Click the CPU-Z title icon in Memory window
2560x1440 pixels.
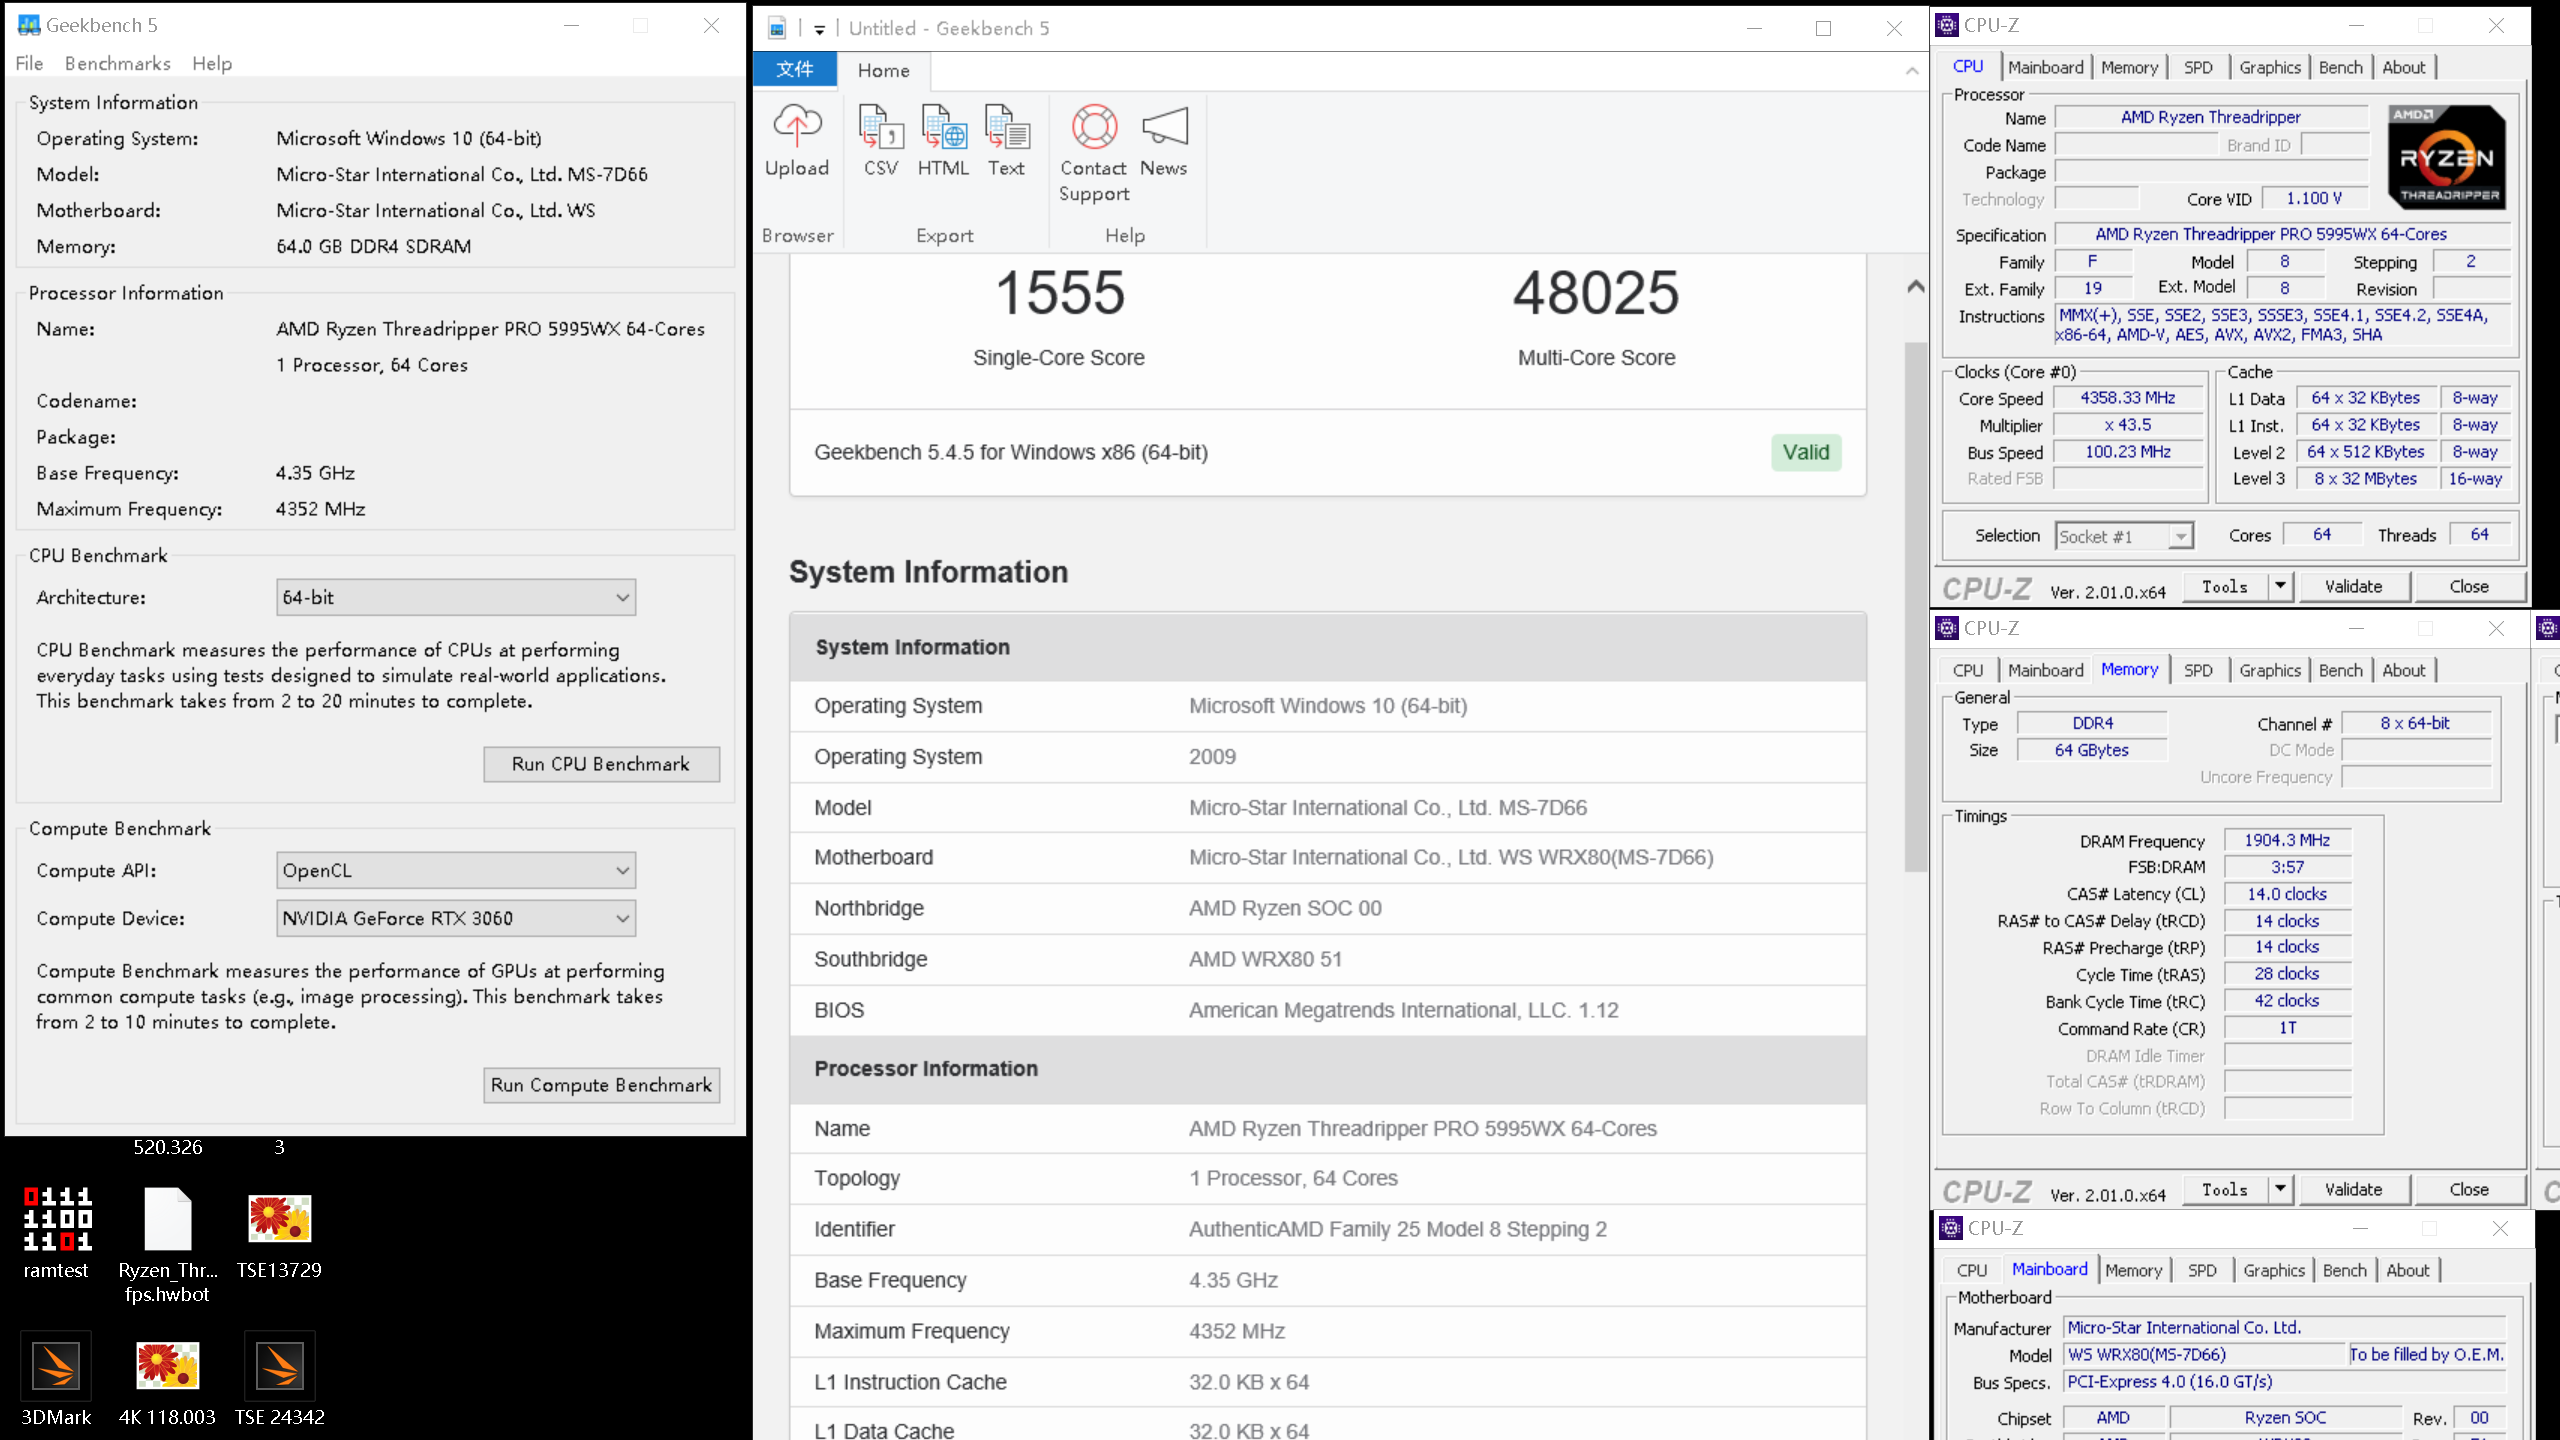pyautogui.click(x=1947, y=628)
